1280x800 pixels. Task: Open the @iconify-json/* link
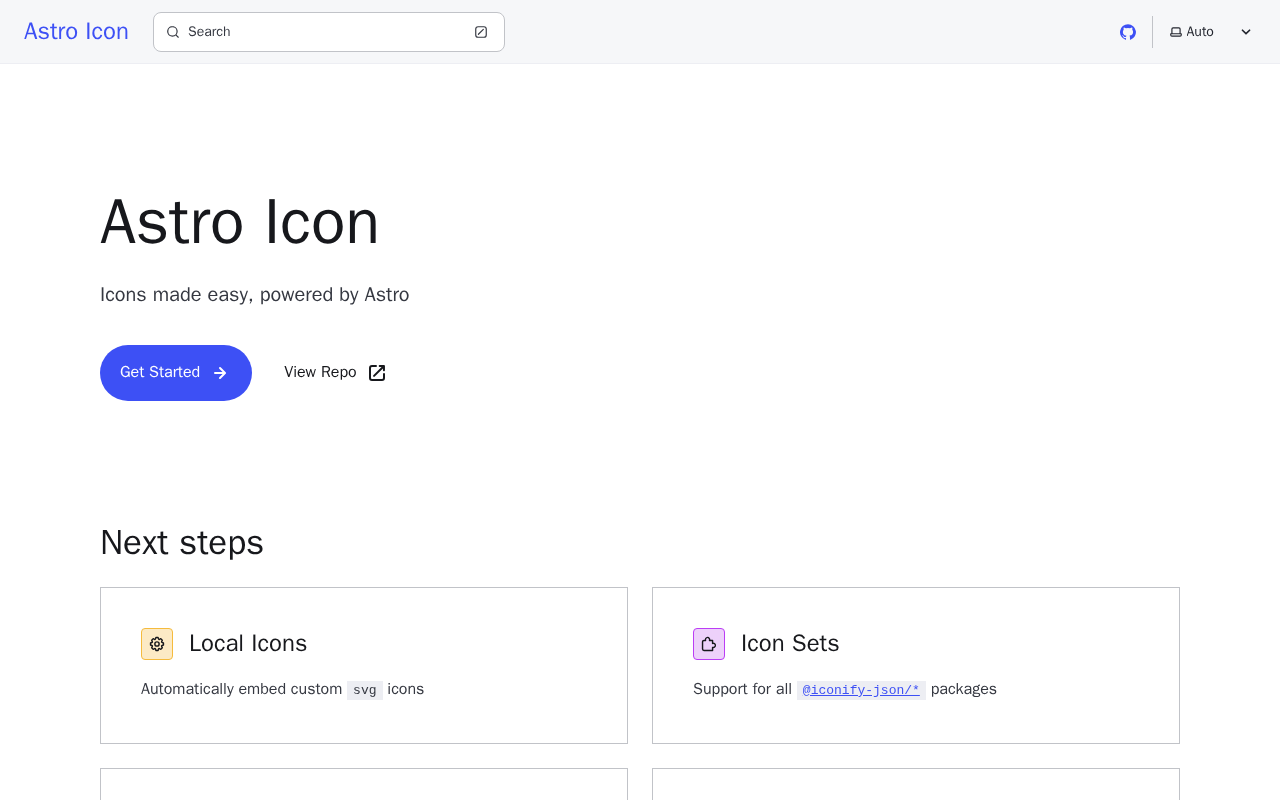point(861,690)
